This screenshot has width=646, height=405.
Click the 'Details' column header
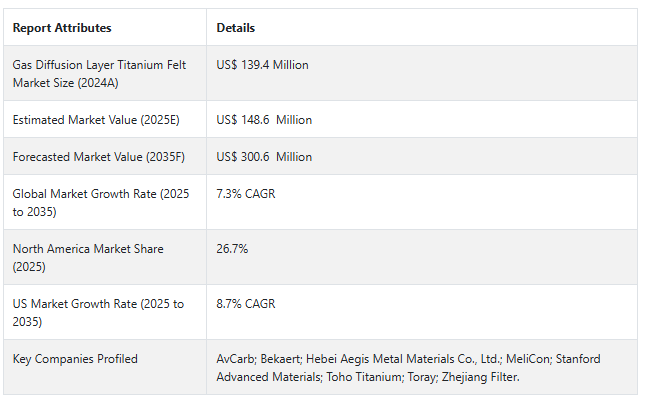236,28
